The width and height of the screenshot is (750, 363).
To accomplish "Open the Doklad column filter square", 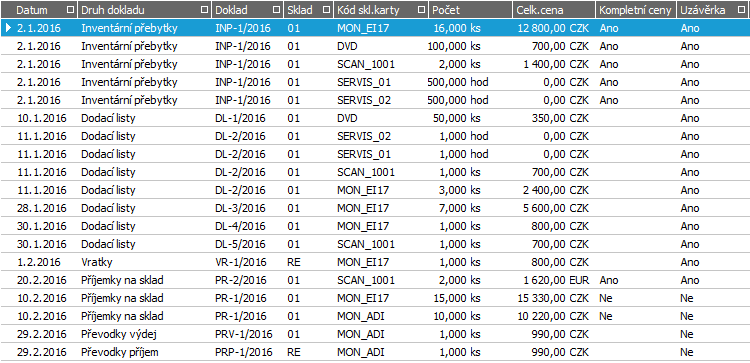I will point(276,10).
